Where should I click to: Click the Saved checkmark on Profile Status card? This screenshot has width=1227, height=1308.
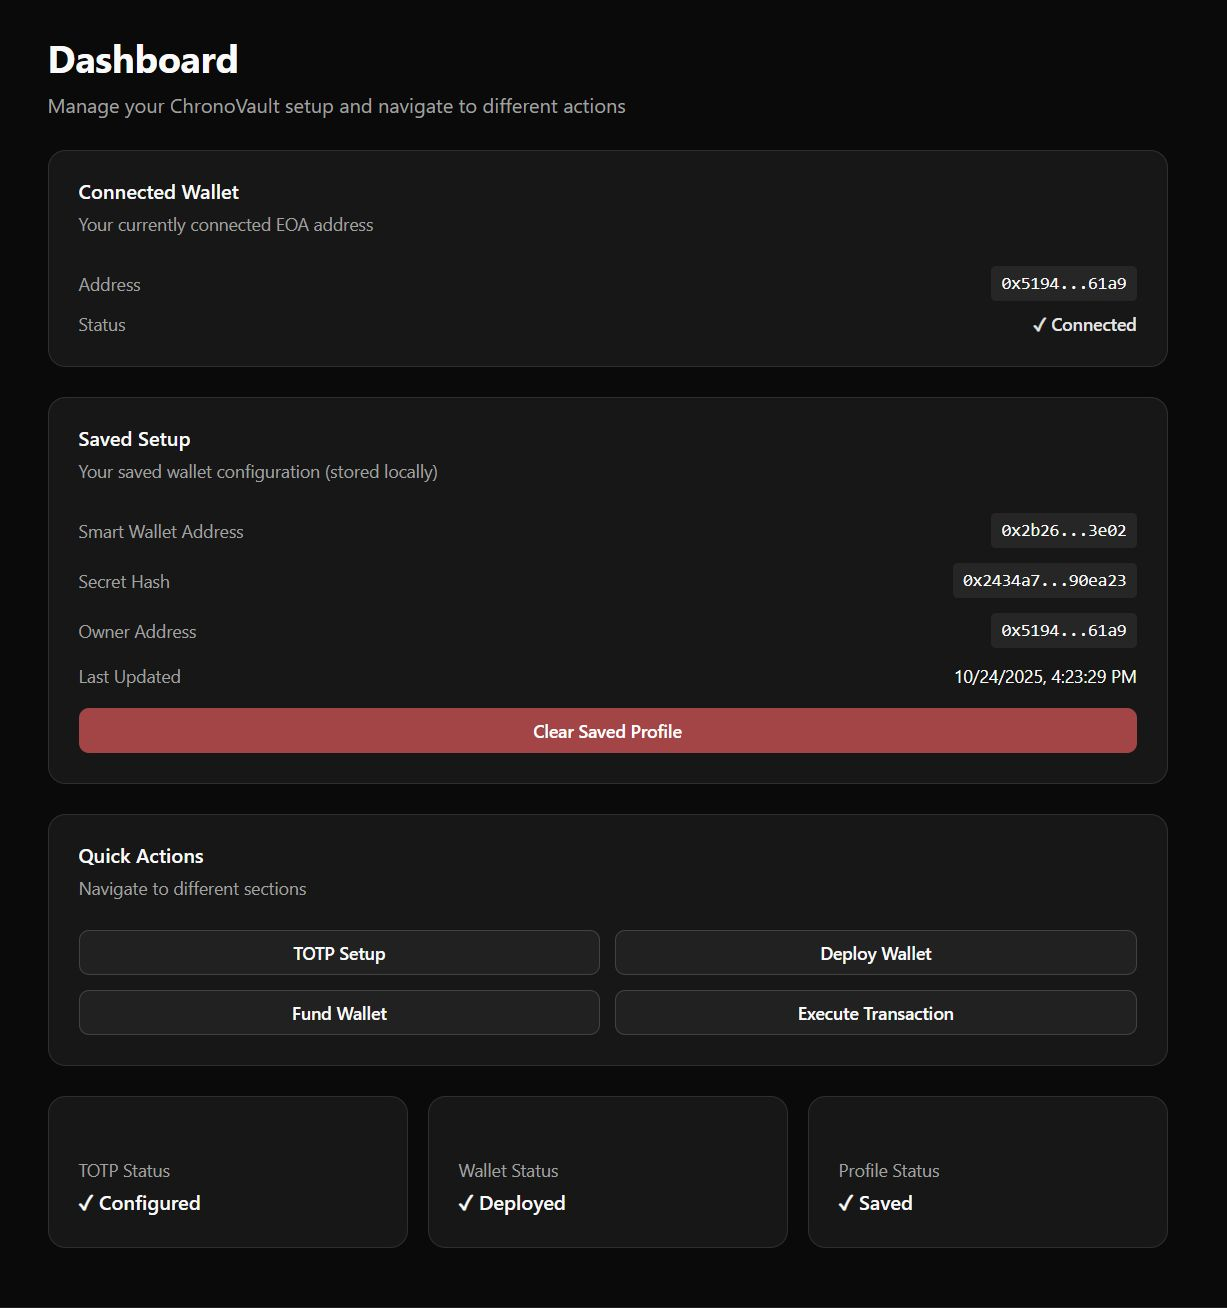(x=846, y=1203)
